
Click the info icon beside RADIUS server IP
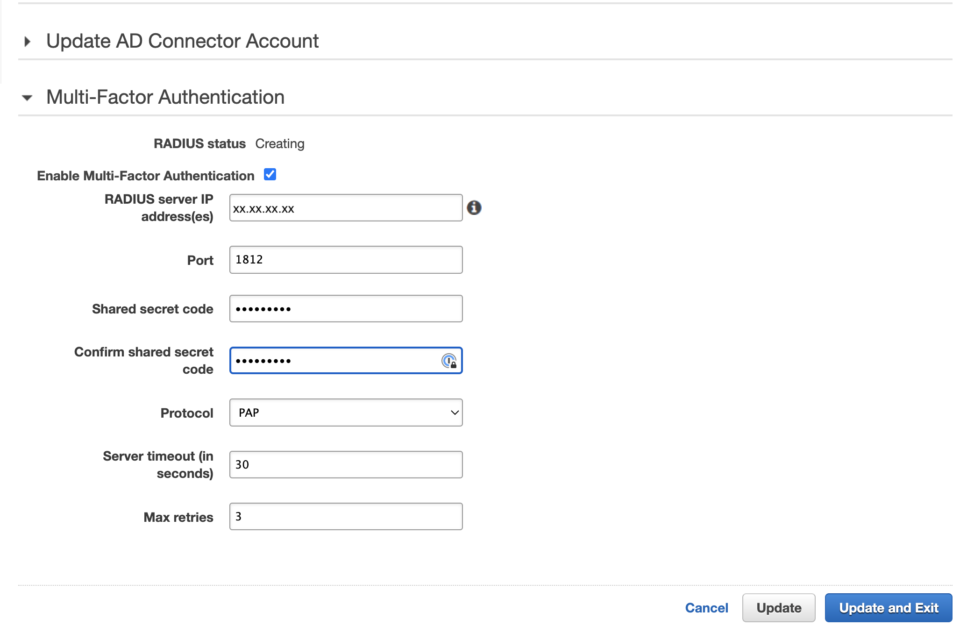475,207
